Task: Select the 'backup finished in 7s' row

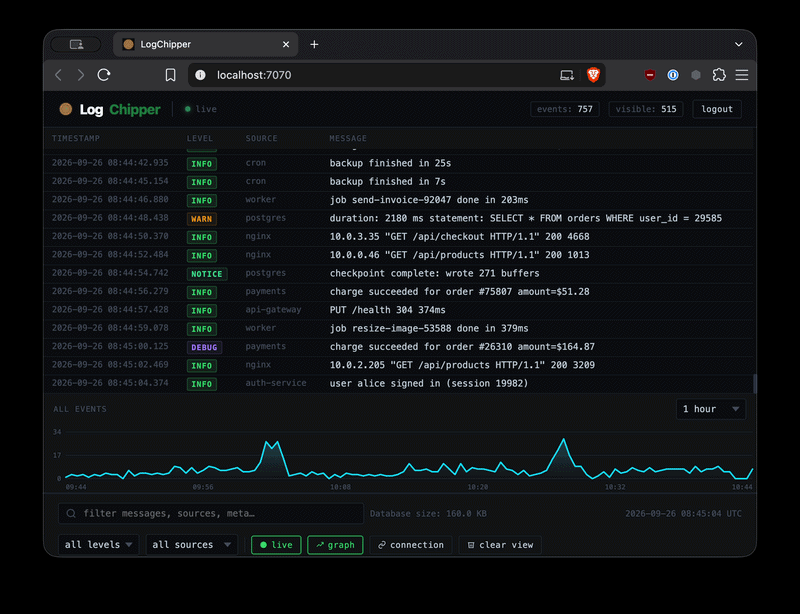Action: [398, 182]
